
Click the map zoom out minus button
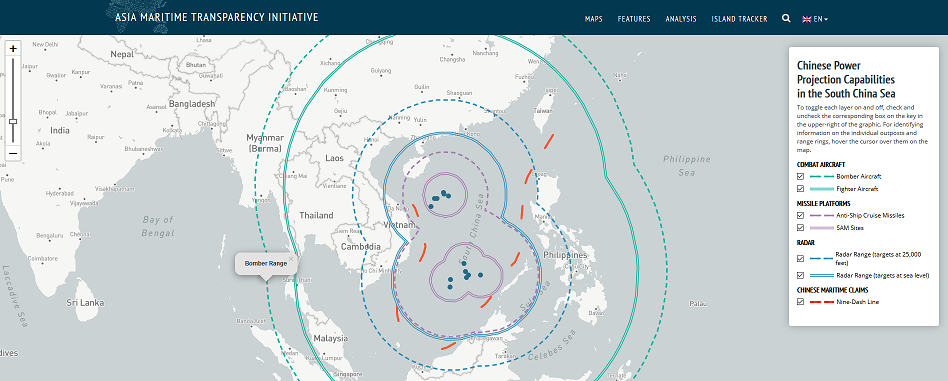13,154
